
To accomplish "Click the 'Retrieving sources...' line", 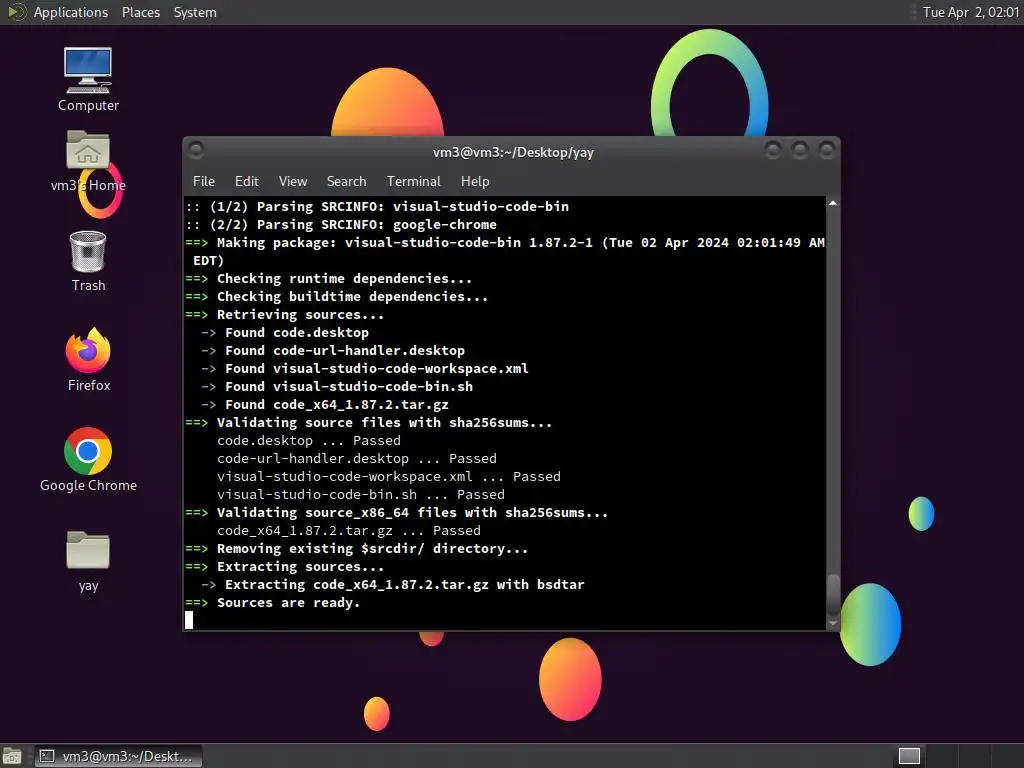I will click(285, 315).
